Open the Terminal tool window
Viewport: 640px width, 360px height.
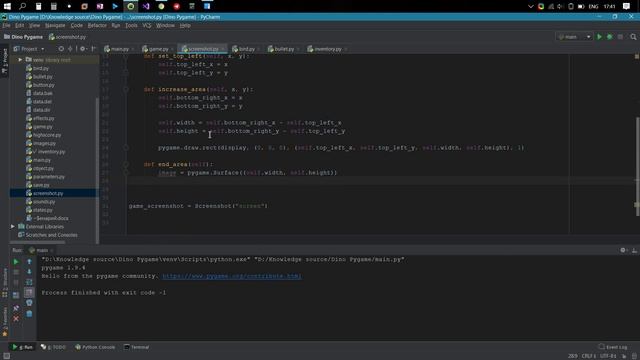point(137,347)
